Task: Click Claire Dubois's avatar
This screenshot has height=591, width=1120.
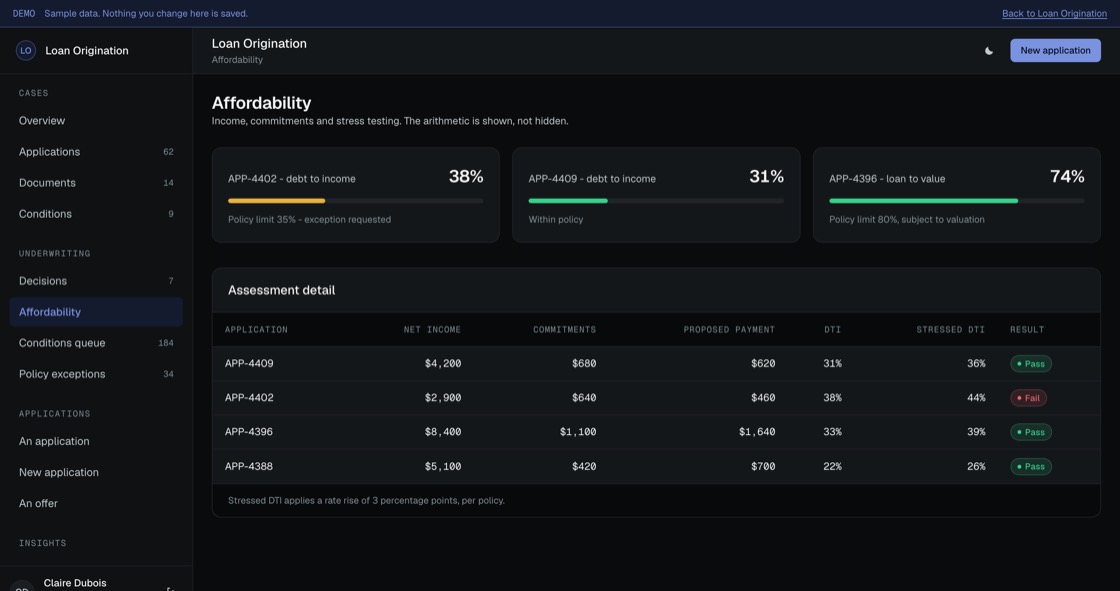Action: tap(22, 587)
